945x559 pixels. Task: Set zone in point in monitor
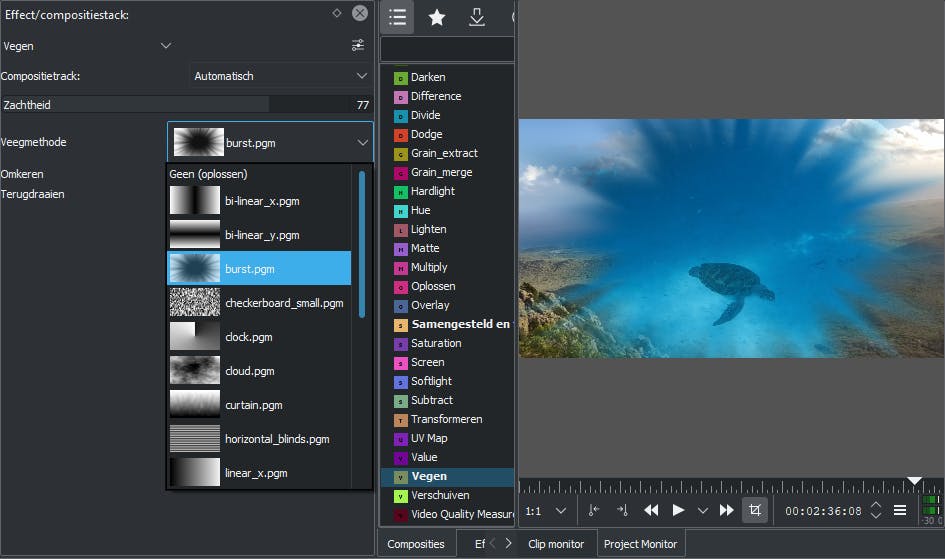click(x=594, y=510)
